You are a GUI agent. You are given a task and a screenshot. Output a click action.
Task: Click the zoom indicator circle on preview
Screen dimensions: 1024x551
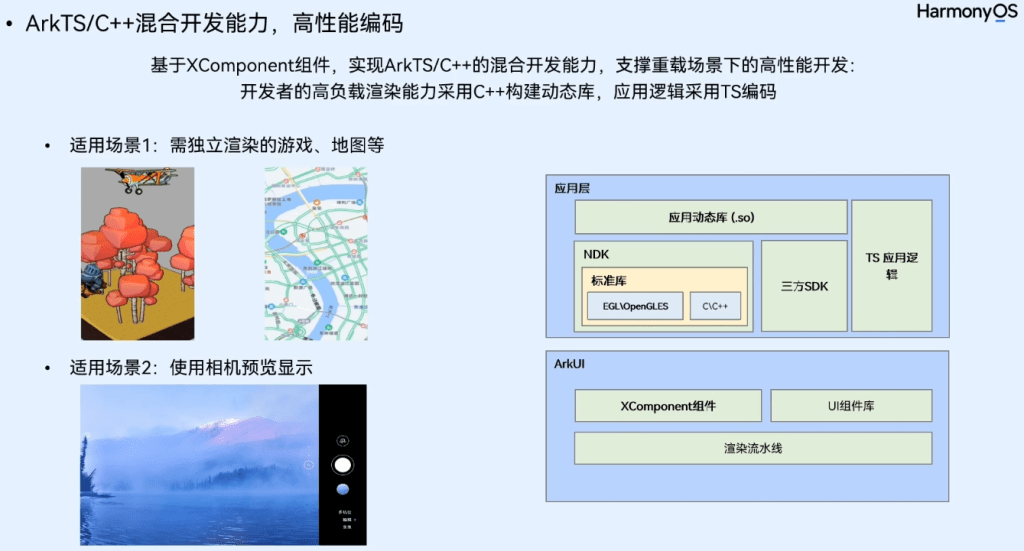pos(309,465)
